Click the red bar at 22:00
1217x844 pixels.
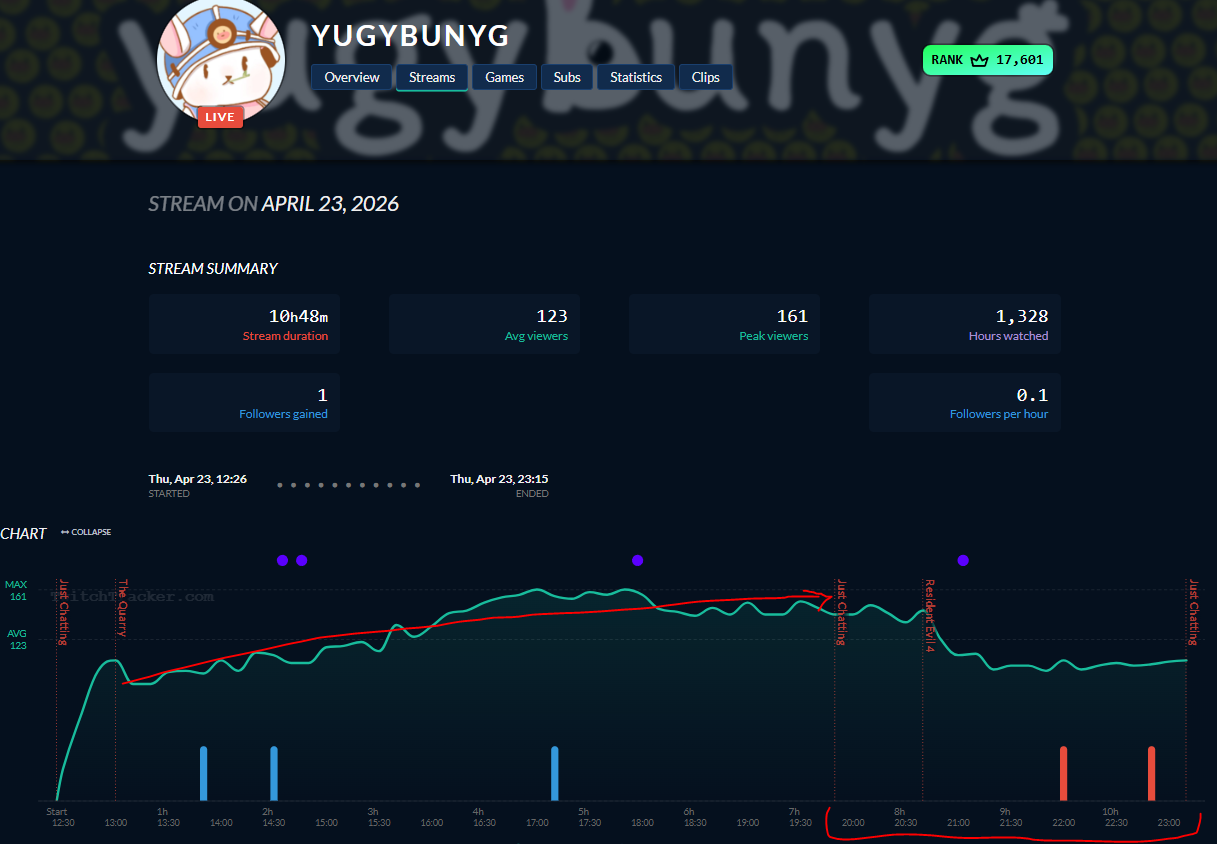click(x=1063, y=773)
